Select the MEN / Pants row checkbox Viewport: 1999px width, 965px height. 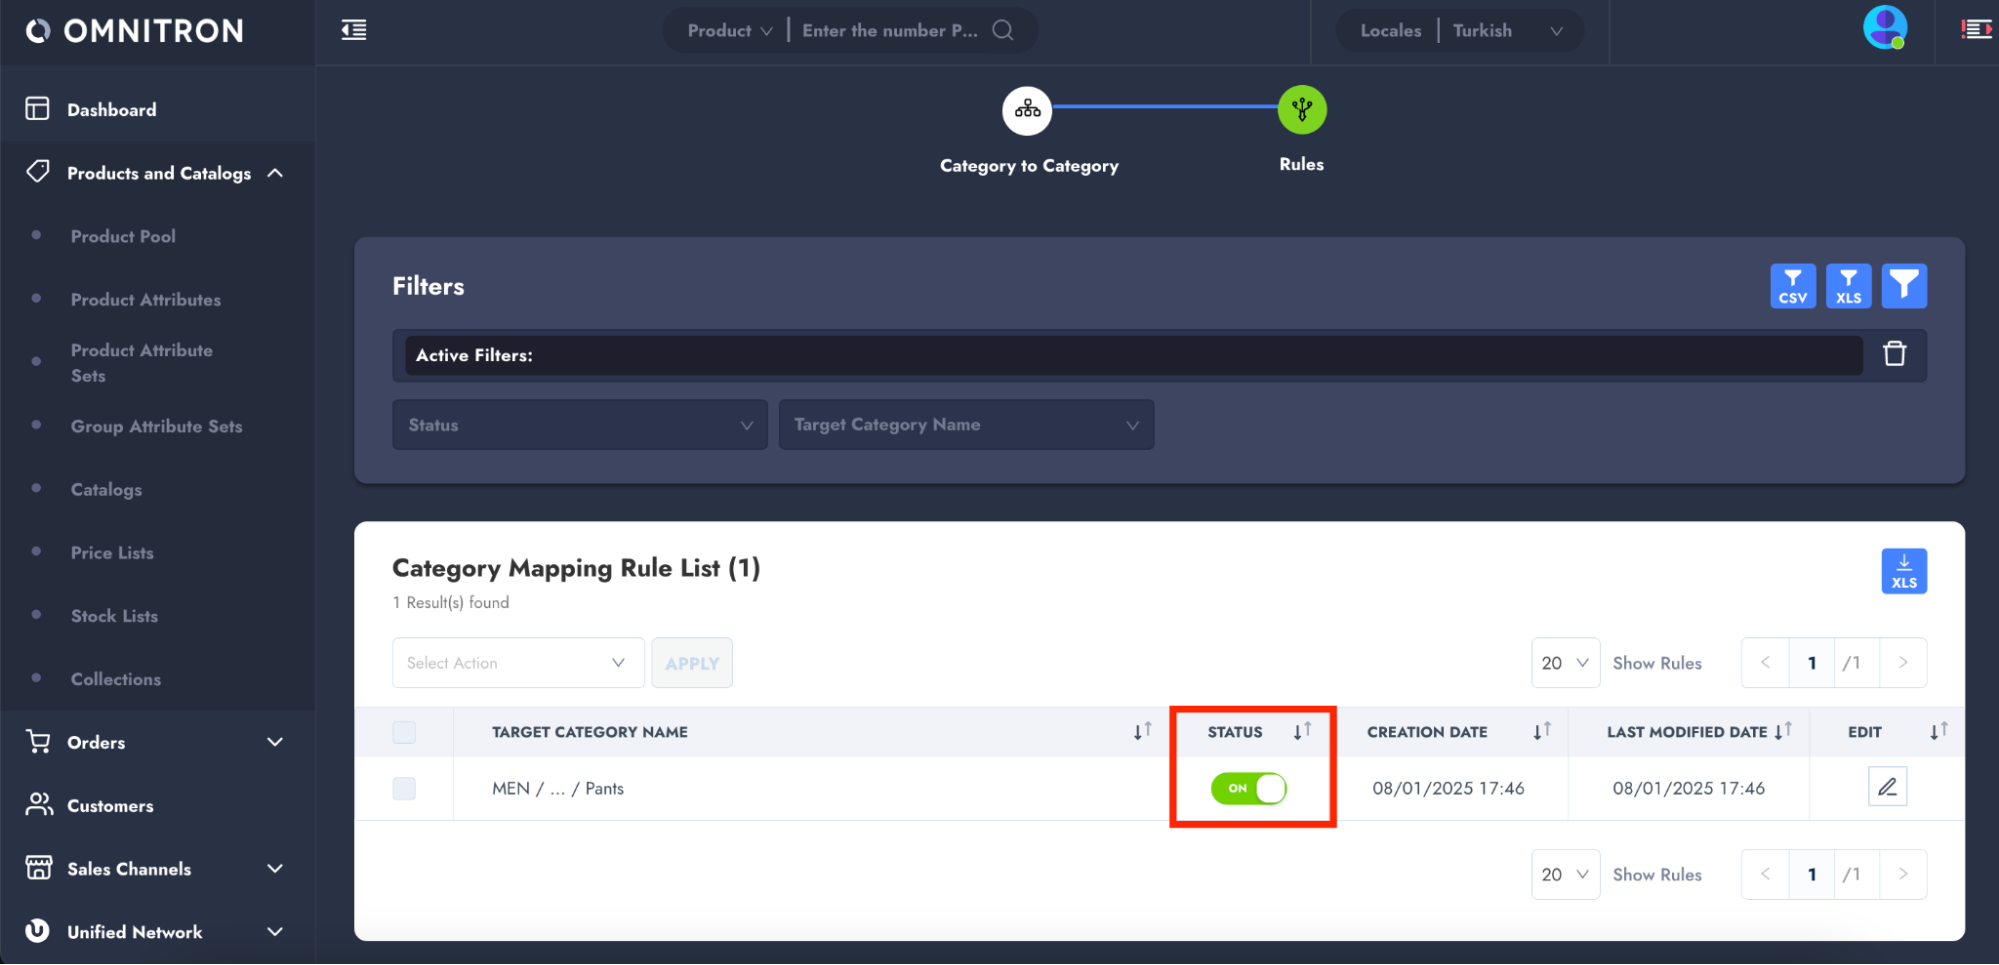click(404, 788)
